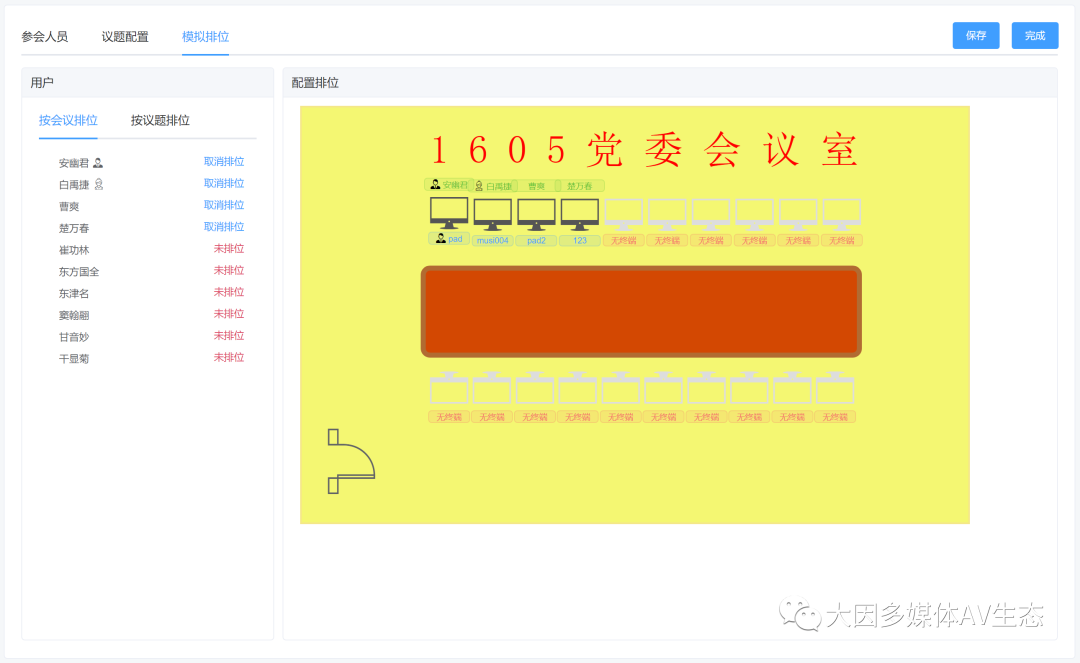Click the attendee icon next to 白禹捷

point(96,183)
